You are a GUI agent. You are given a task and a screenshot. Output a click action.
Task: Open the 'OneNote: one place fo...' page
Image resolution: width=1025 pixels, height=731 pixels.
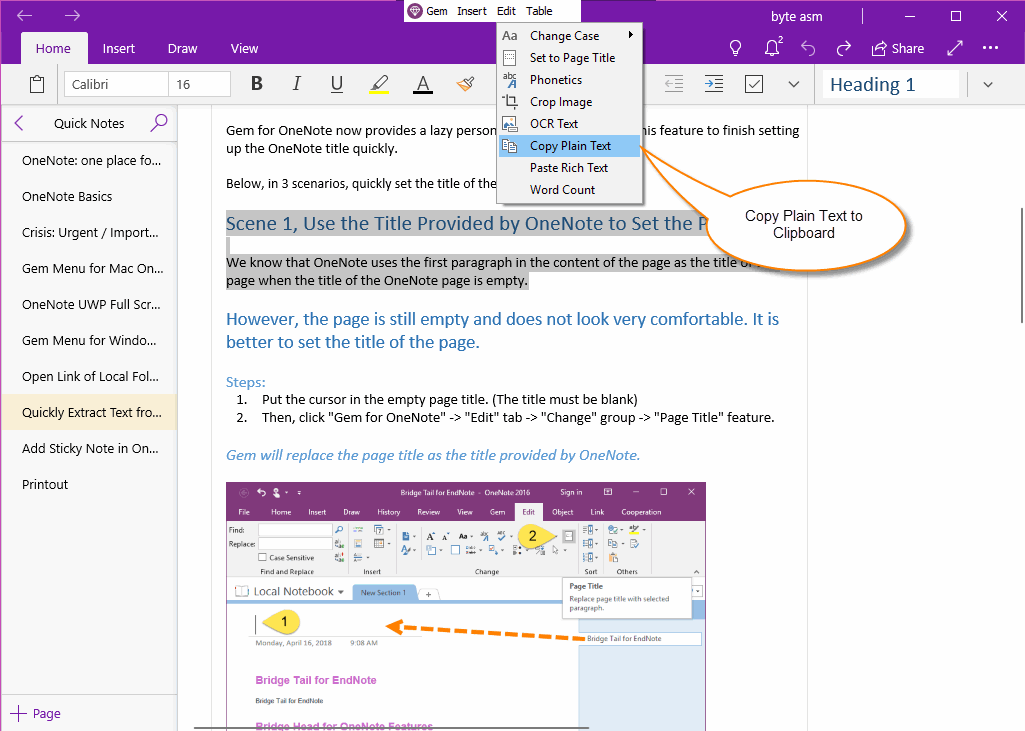pos(90,161)
